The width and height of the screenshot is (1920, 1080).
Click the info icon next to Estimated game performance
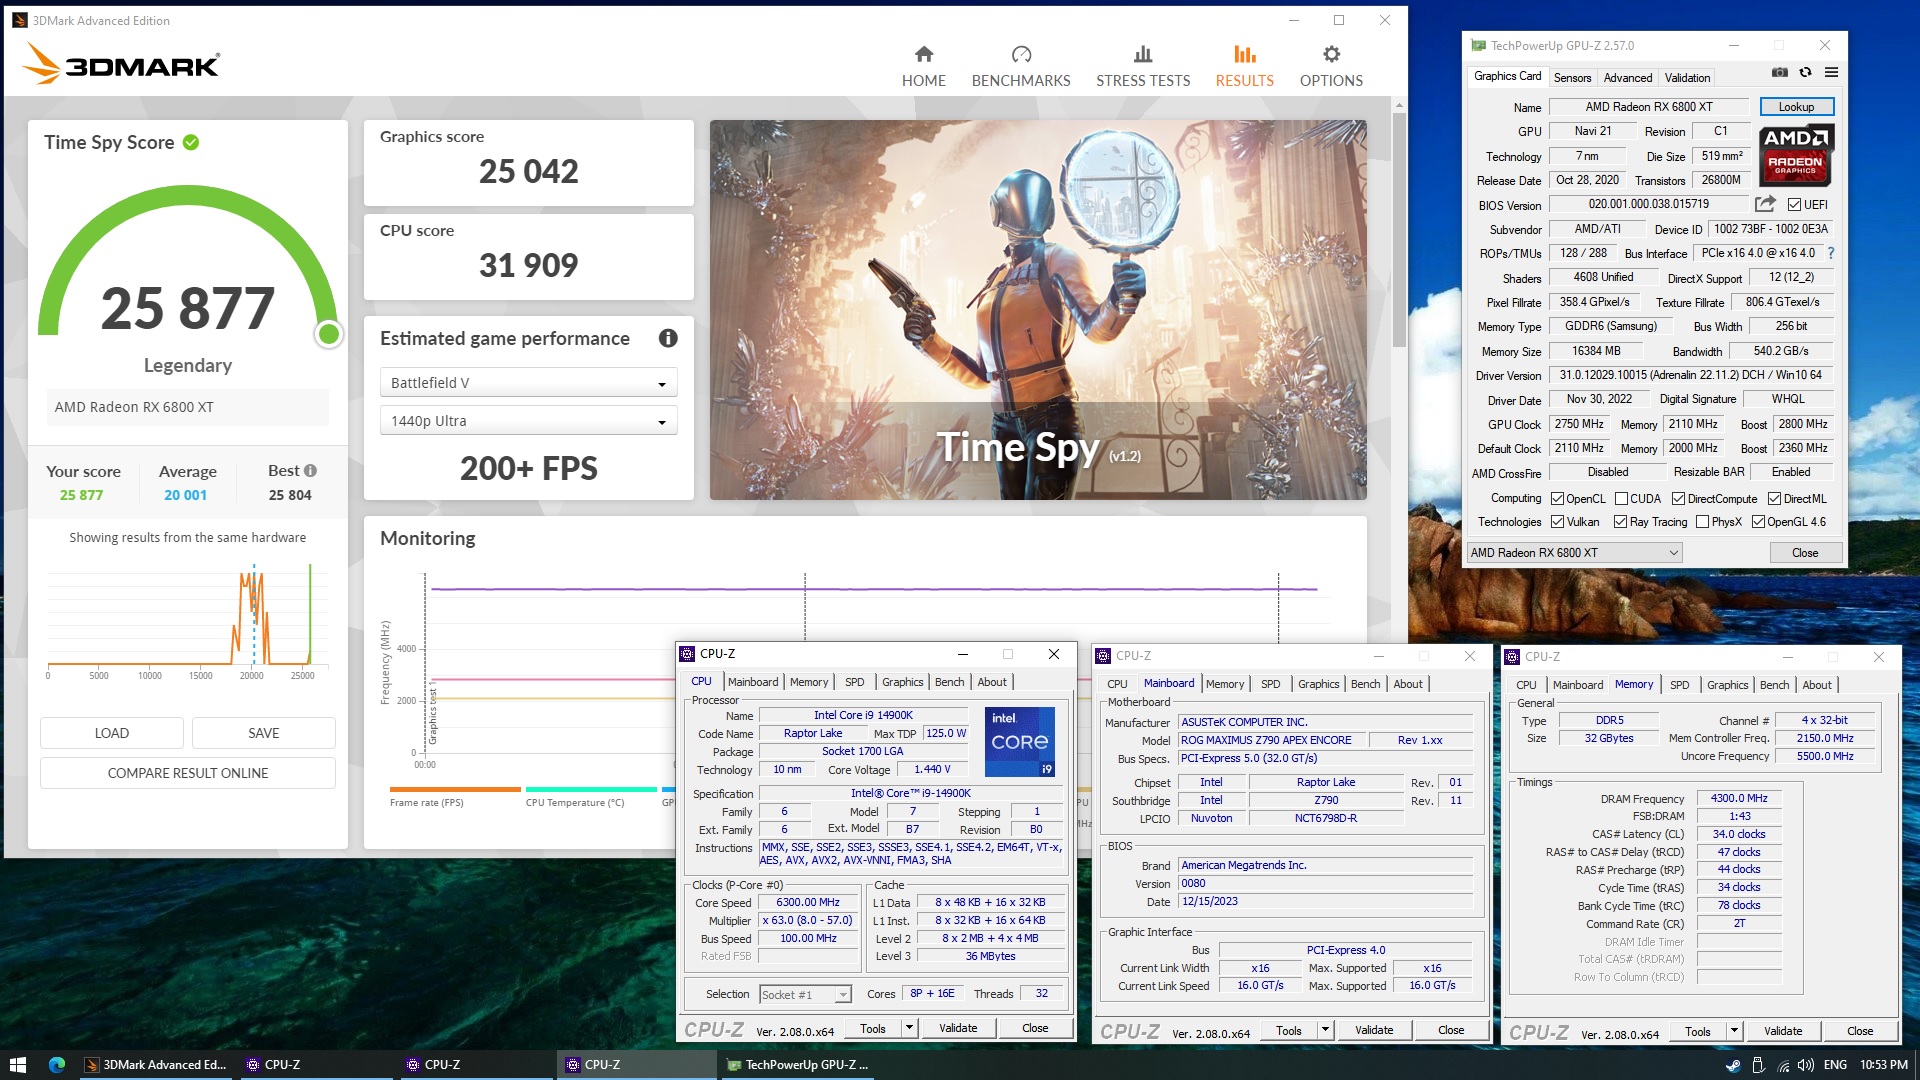(x=668, y=338)
